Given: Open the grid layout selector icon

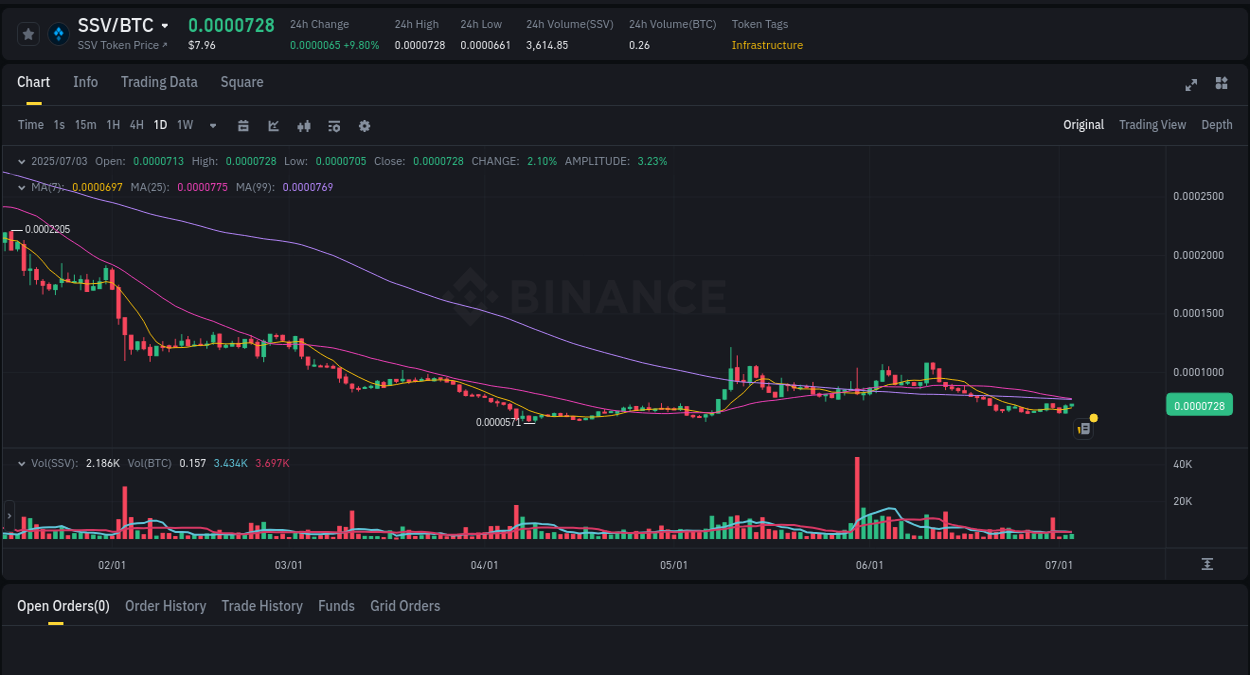Looking at the screenshot, I should pyautogui.click(x=1221, y=85).
